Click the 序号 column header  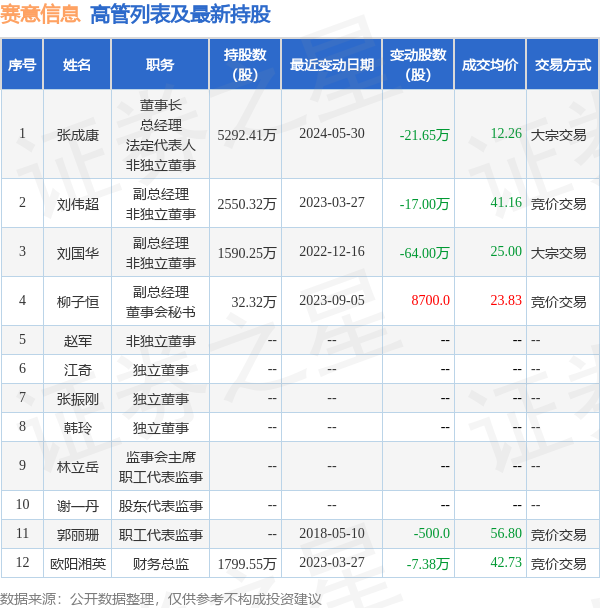(22, 64)
